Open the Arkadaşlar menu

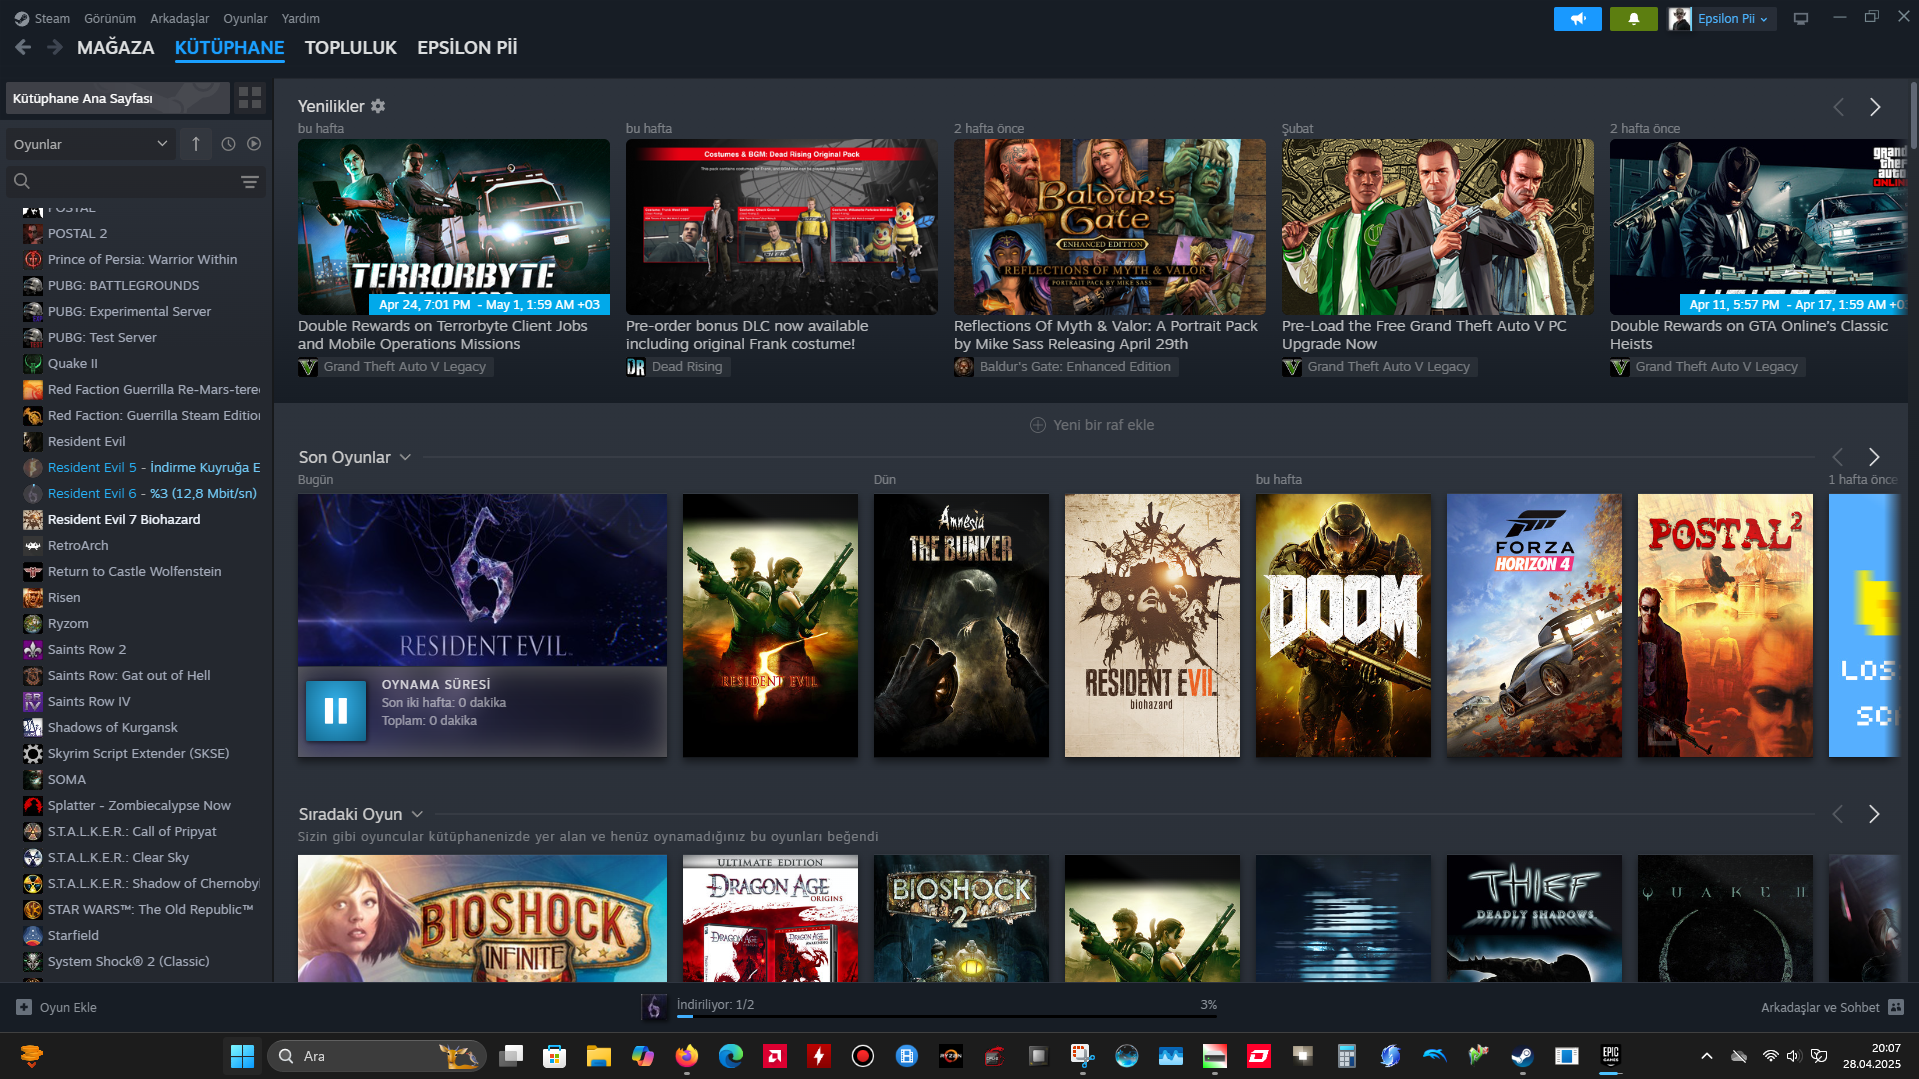point(180,18)
